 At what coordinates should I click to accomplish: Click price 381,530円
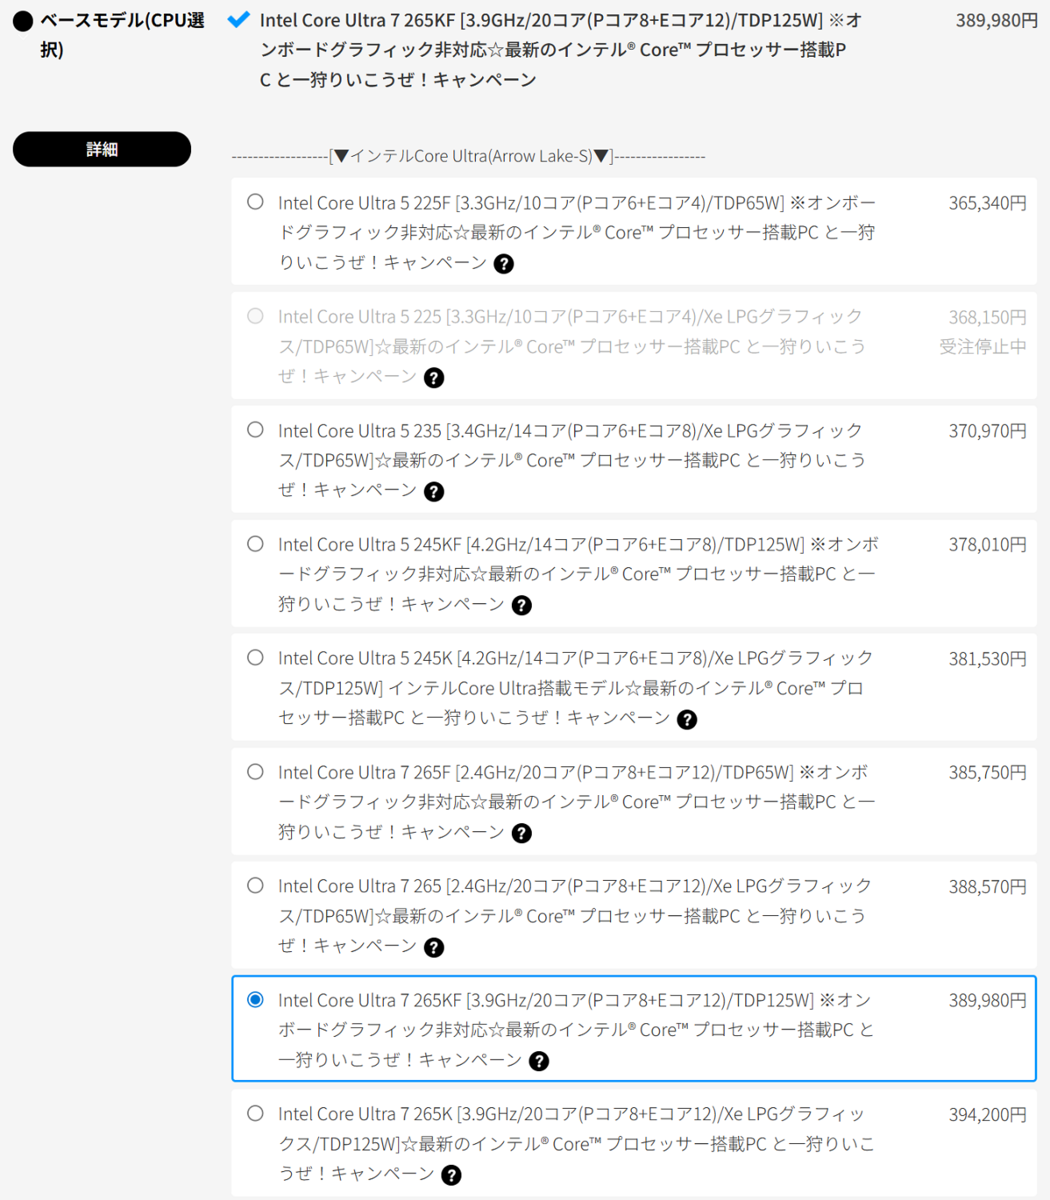987,659
